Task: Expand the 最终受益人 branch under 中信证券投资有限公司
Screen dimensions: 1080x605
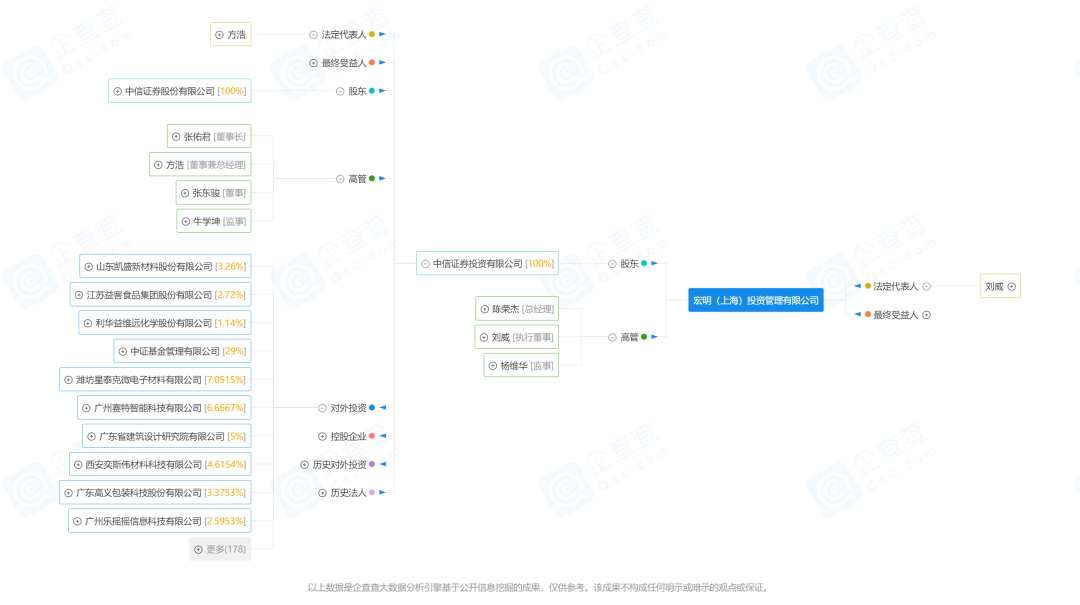Action: pos(313,63)
